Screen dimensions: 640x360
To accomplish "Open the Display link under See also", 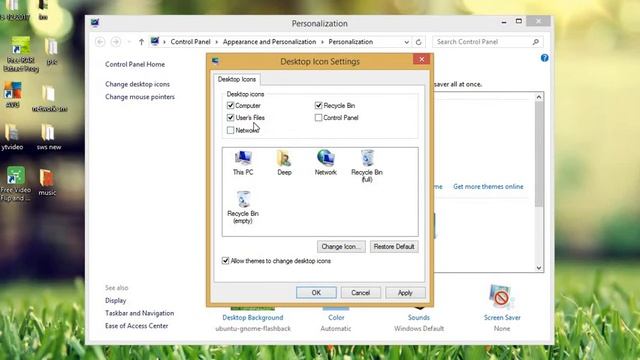I will tap(116, 300).
